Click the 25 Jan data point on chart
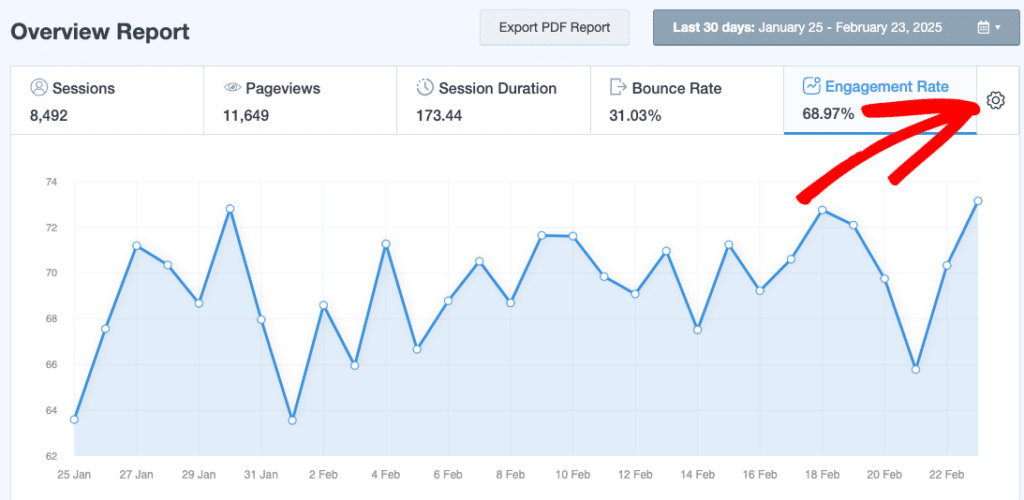The image size is (1024, 500). click(74, 419)
